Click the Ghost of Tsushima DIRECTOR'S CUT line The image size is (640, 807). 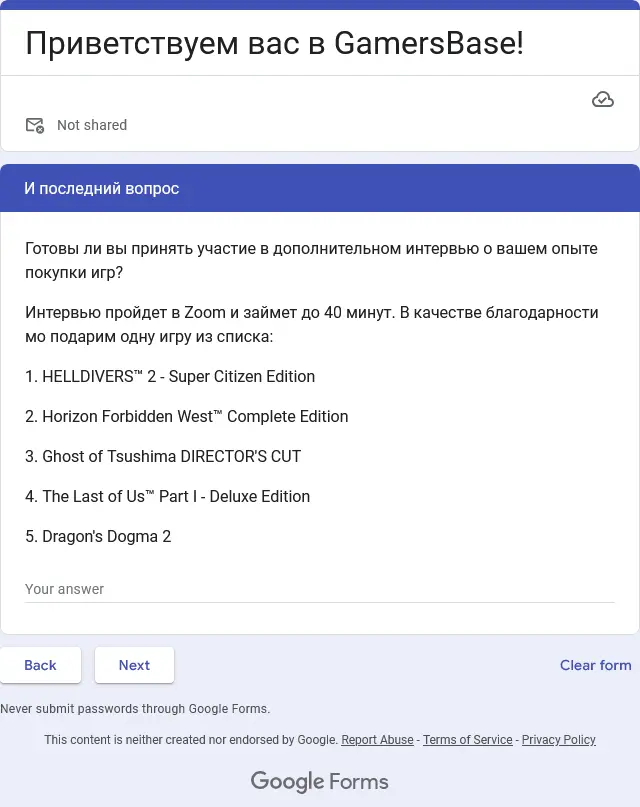point(163,457)
